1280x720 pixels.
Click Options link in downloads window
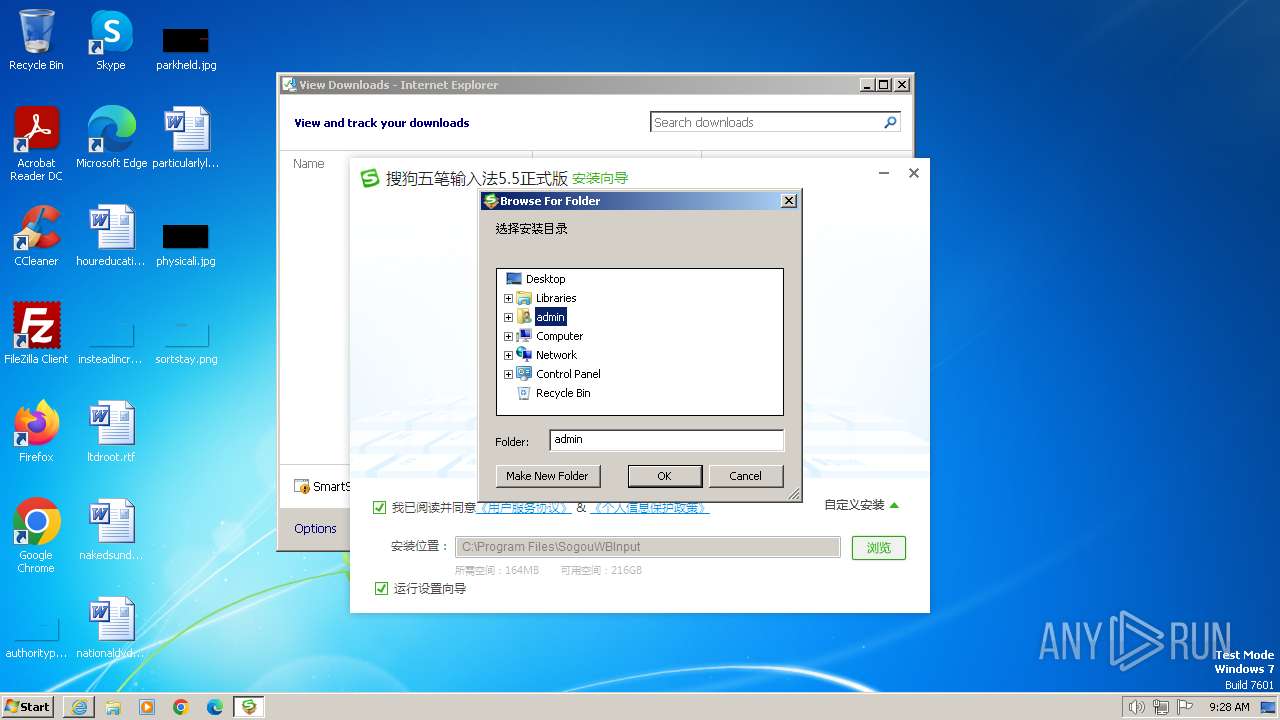315,529
